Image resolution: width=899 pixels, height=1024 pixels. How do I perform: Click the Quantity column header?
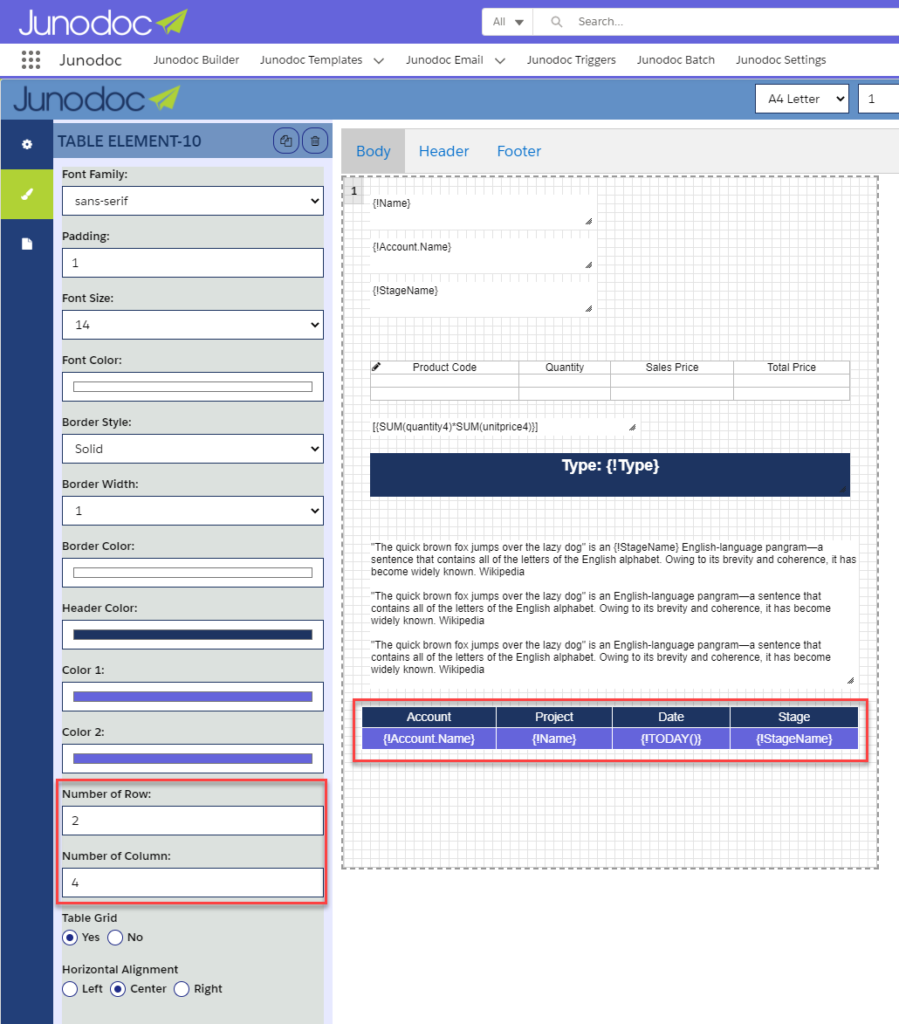565,367
